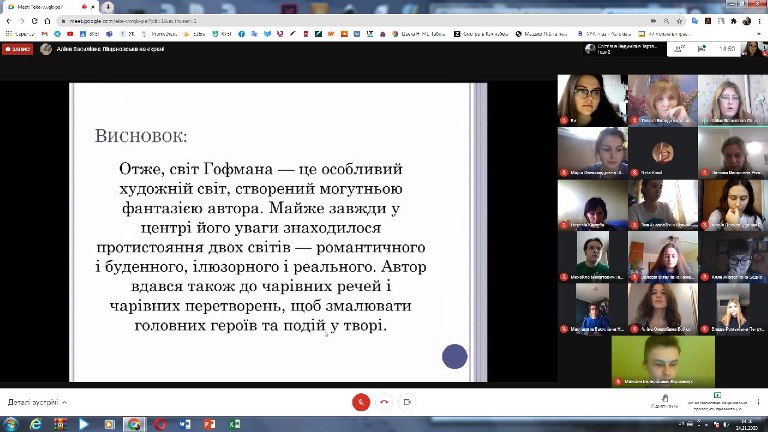
Task: Select the green-background participant video tile
Action: [663, 361]
